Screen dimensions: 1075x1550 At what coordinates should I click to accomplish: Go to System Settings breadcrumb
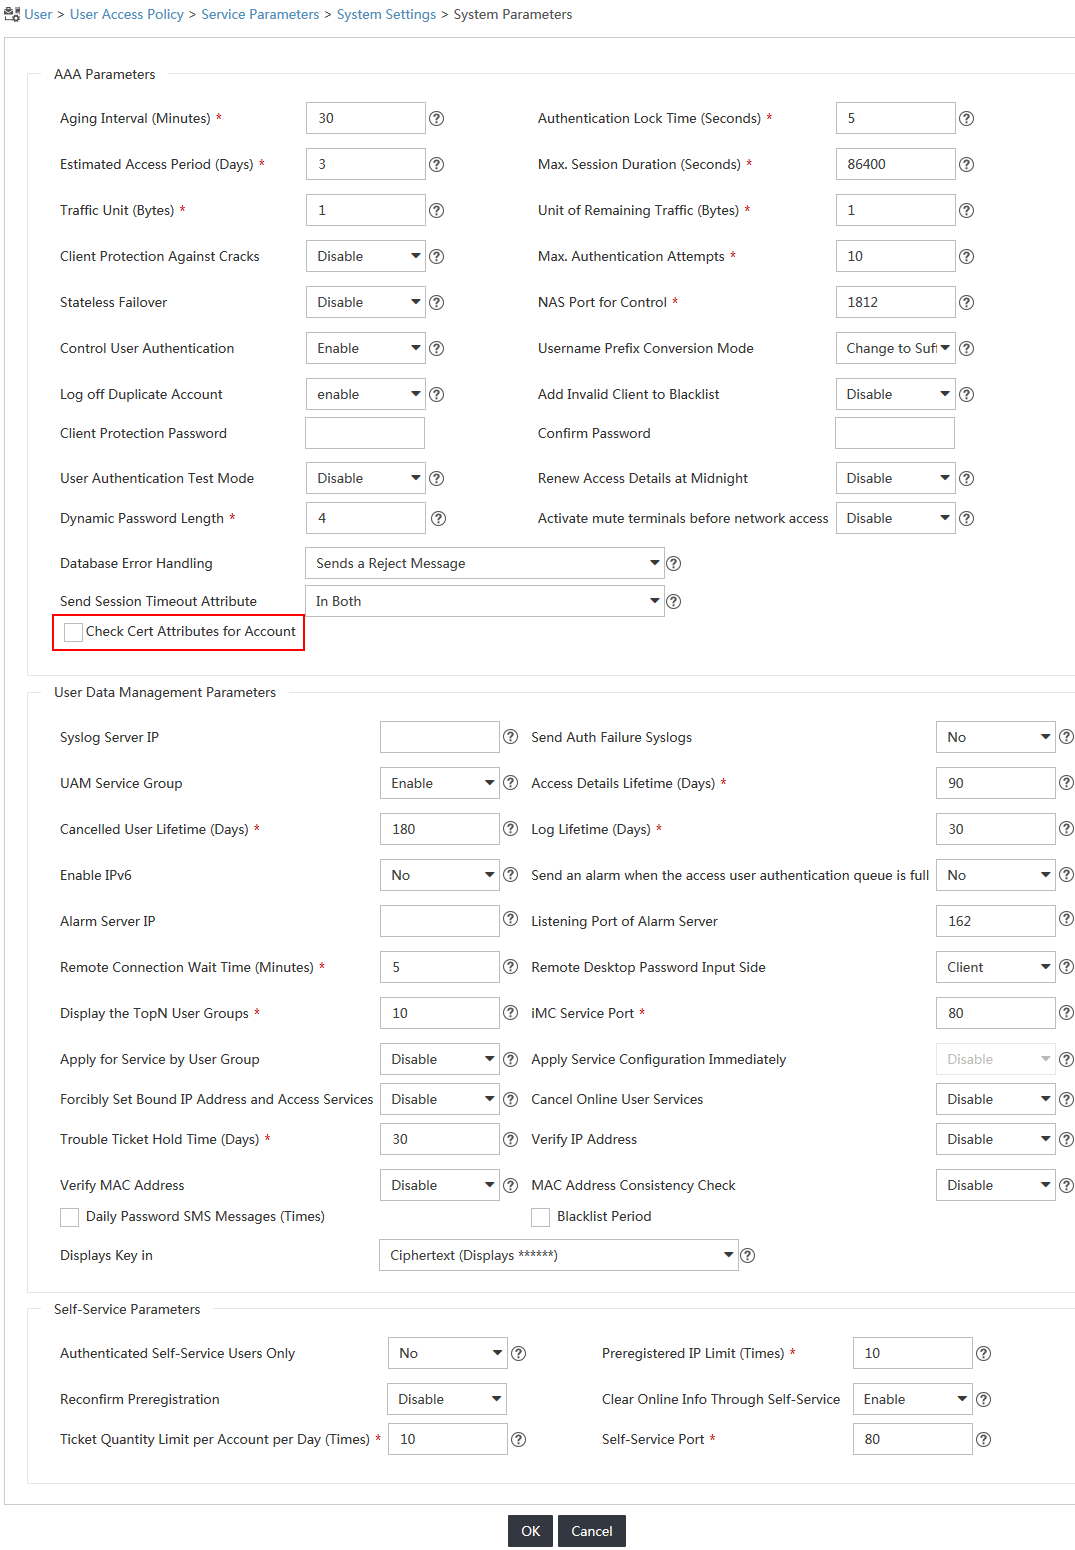coord(386,14)
